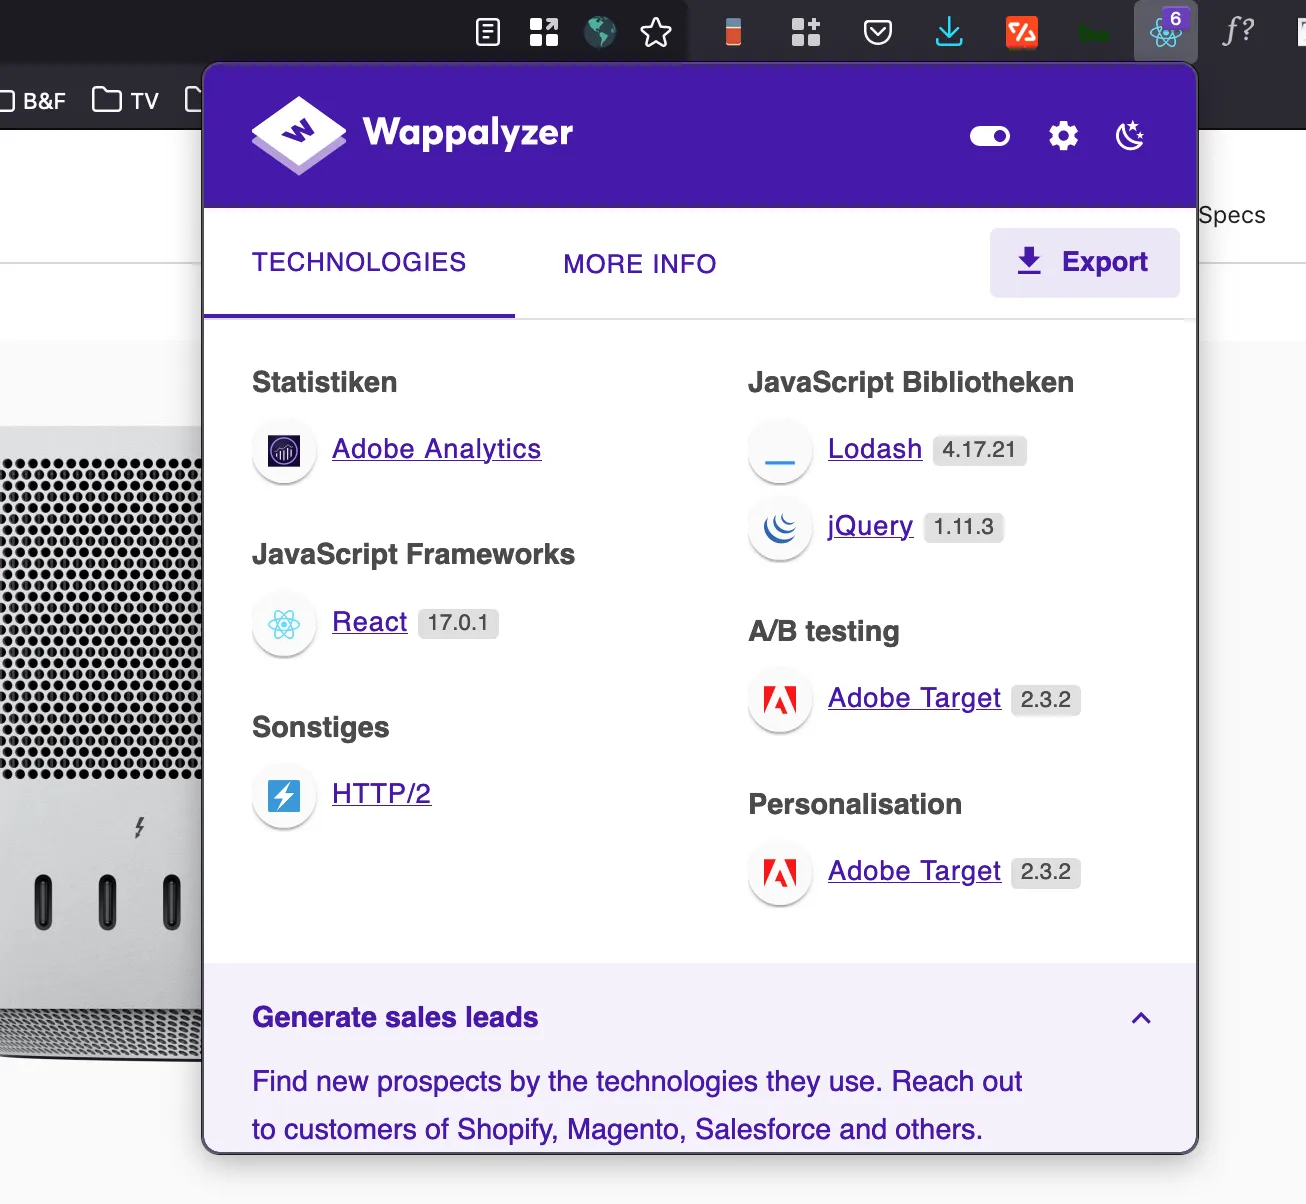Click the Lodash icon
The width and height of the screenshot is (1306, 1204).
tap(780, 451)
